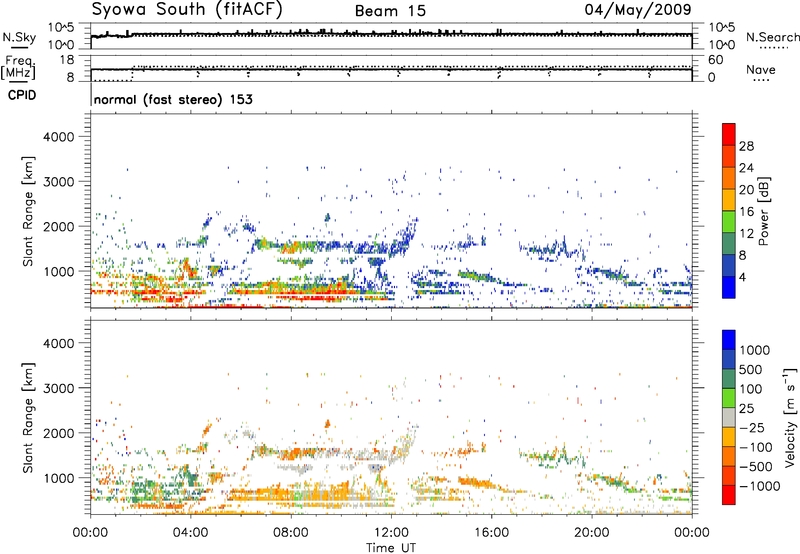The height and width of the screenshot is (554, 800).
Task: Click the blue bottom segment of Power colorbar
Action: pyautogui.click(x=729, y=287)
